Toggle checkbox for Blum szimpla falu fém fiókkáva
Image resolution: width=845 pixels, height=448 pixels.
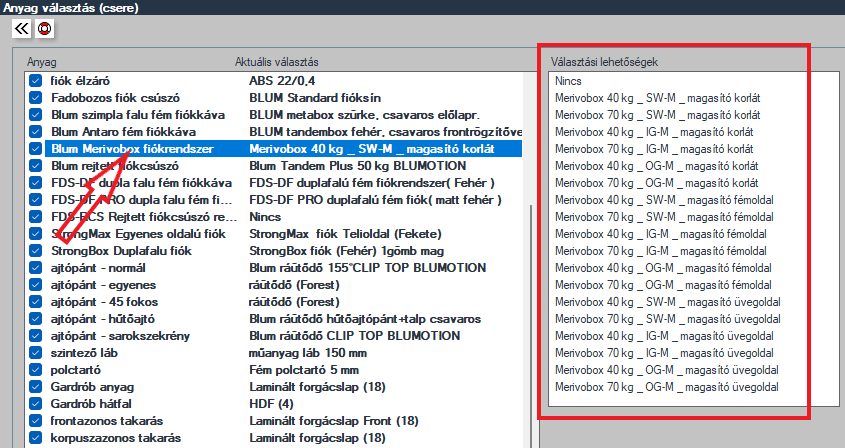tap(36, 115)
